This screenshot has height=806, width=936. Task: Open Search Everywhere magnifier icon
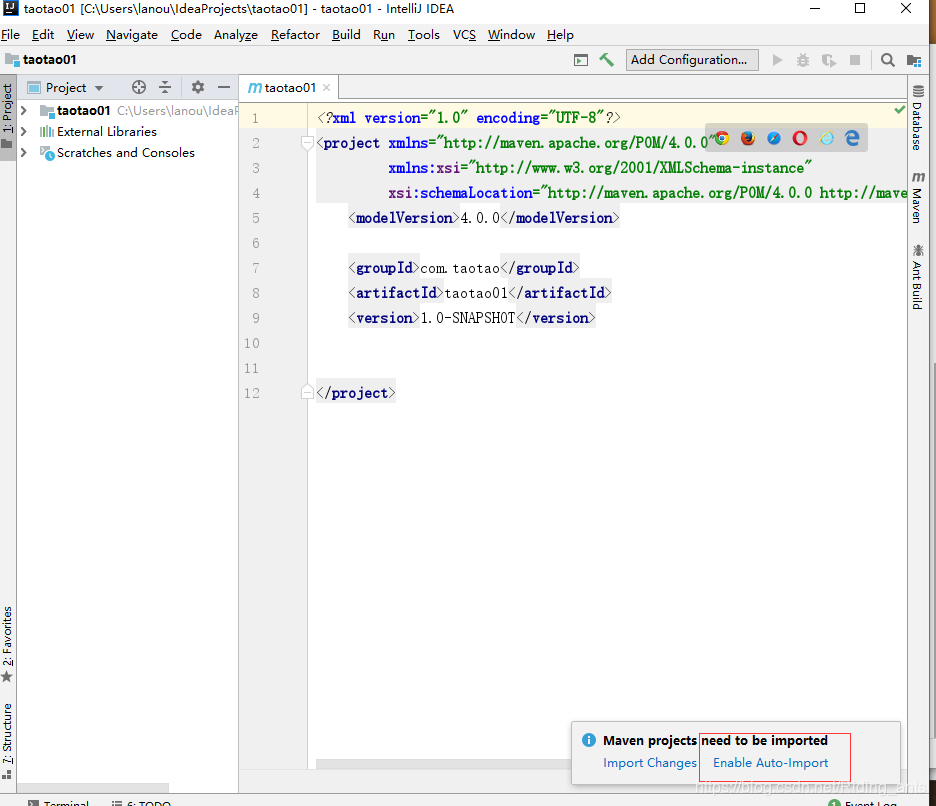(x=888, y=60)
